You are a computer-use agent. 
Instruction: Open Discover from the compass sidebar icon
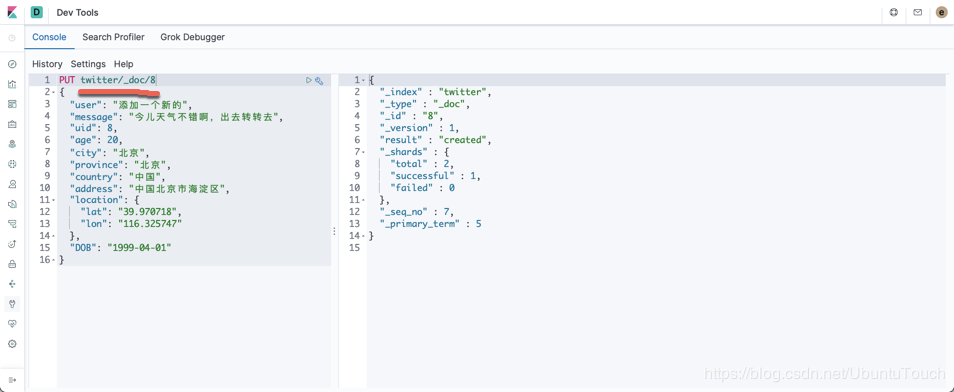pos(12,64)
